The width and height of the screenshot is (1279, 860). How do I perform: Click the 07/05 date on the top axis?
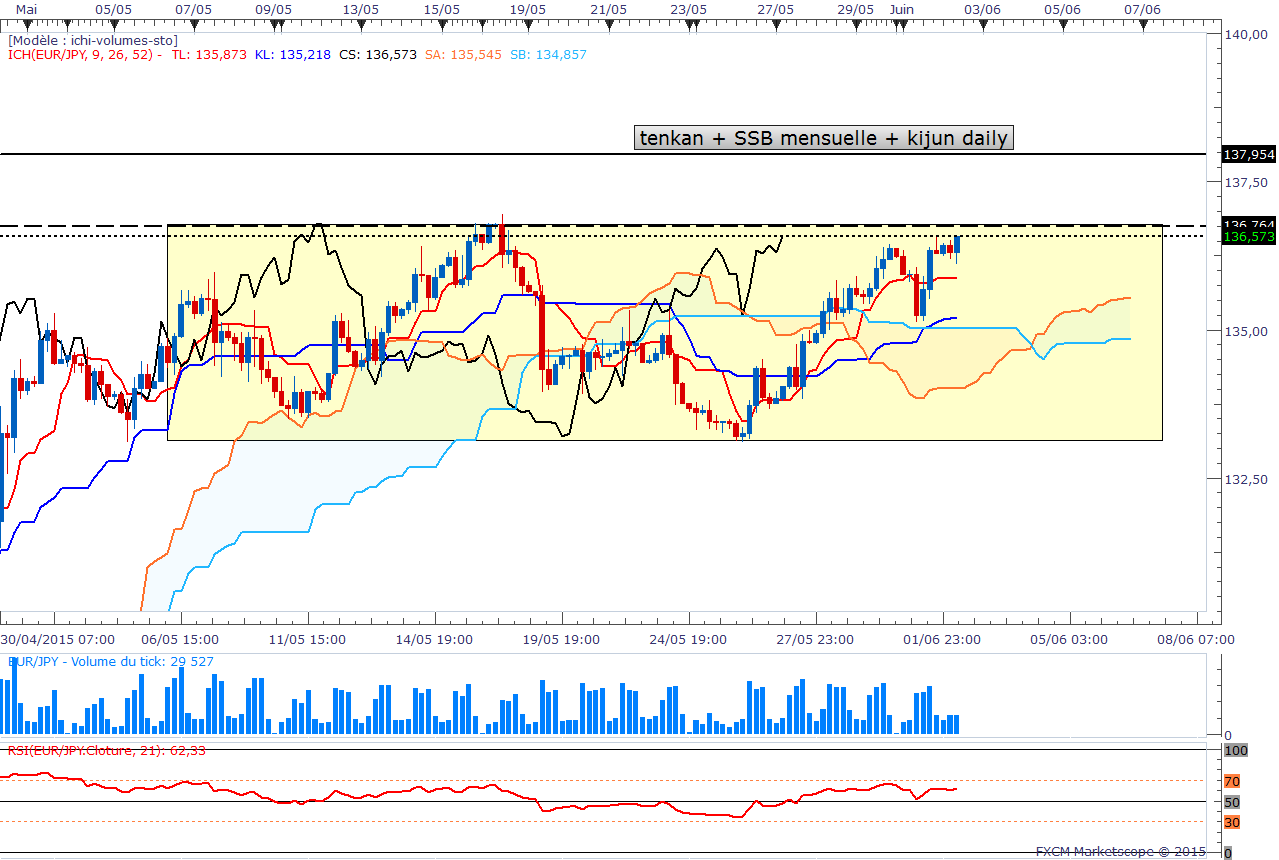click(x=193, y=8)
